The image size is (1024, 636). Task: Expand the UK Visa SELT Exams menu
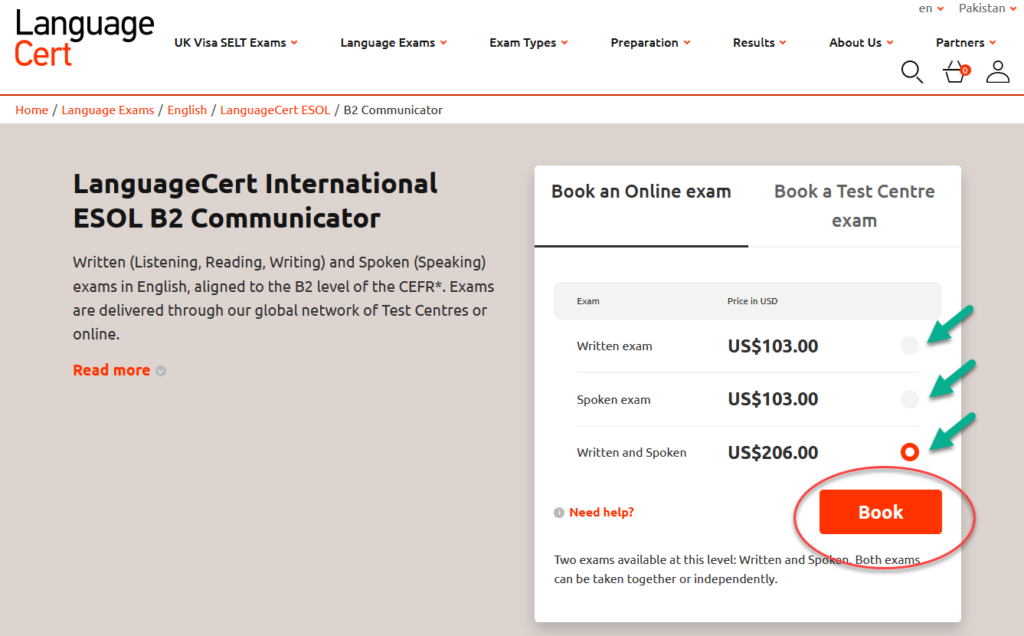click(x=236, y=42)
